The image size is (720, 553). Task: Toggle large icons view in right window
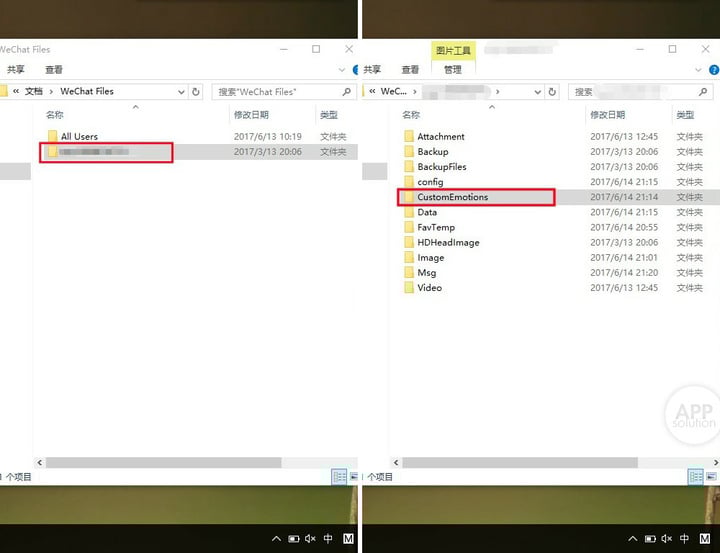[x=711, y=477]
